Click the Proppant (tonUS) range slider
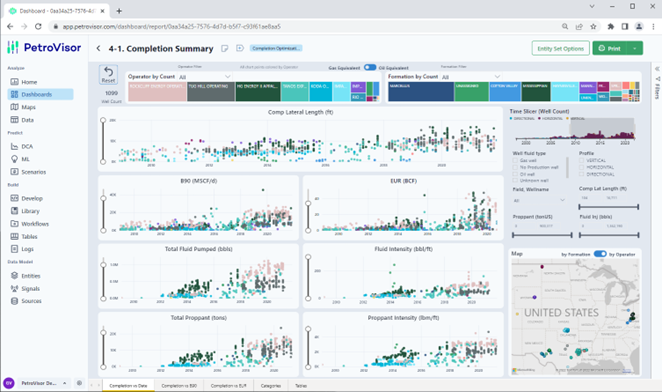Viewport: 662px width, 392px height. 542,235
